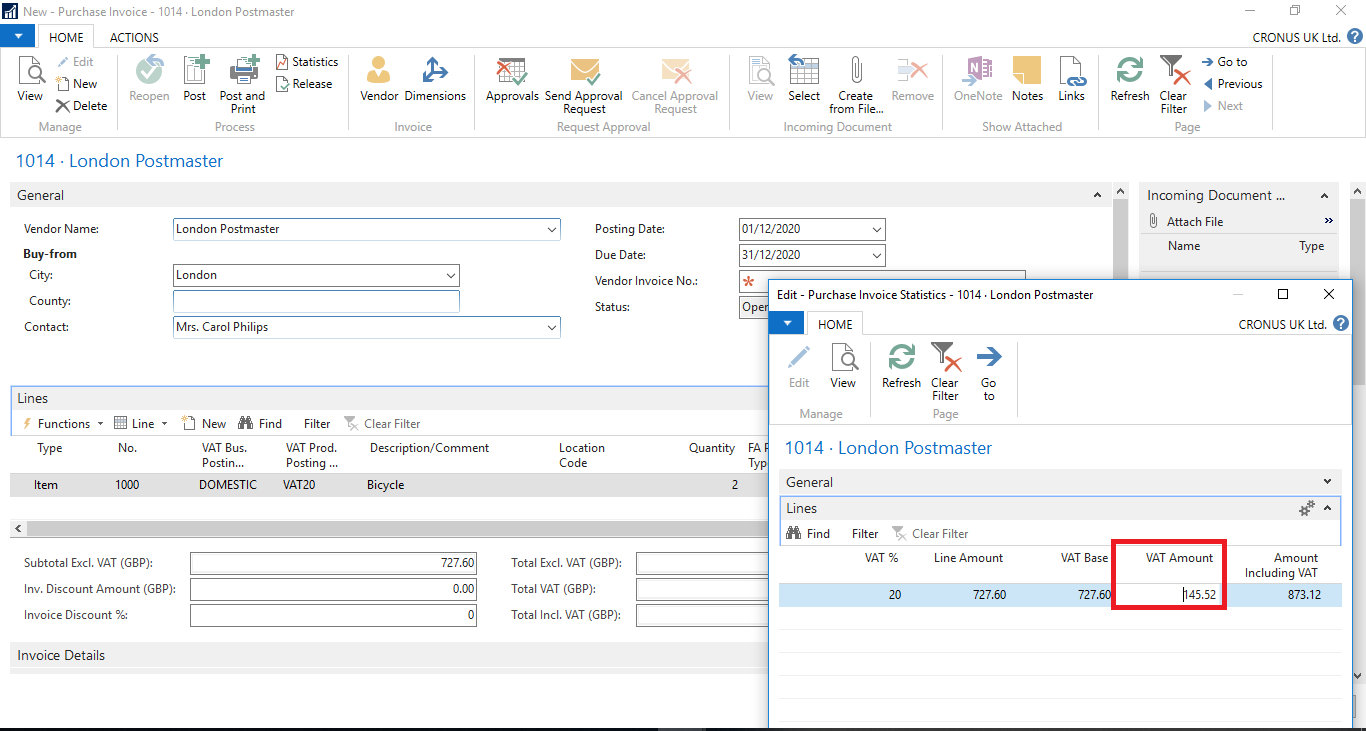This screenshot has width=1366, height=731.
Task: Click the Quantity column header
Action: 712,448
